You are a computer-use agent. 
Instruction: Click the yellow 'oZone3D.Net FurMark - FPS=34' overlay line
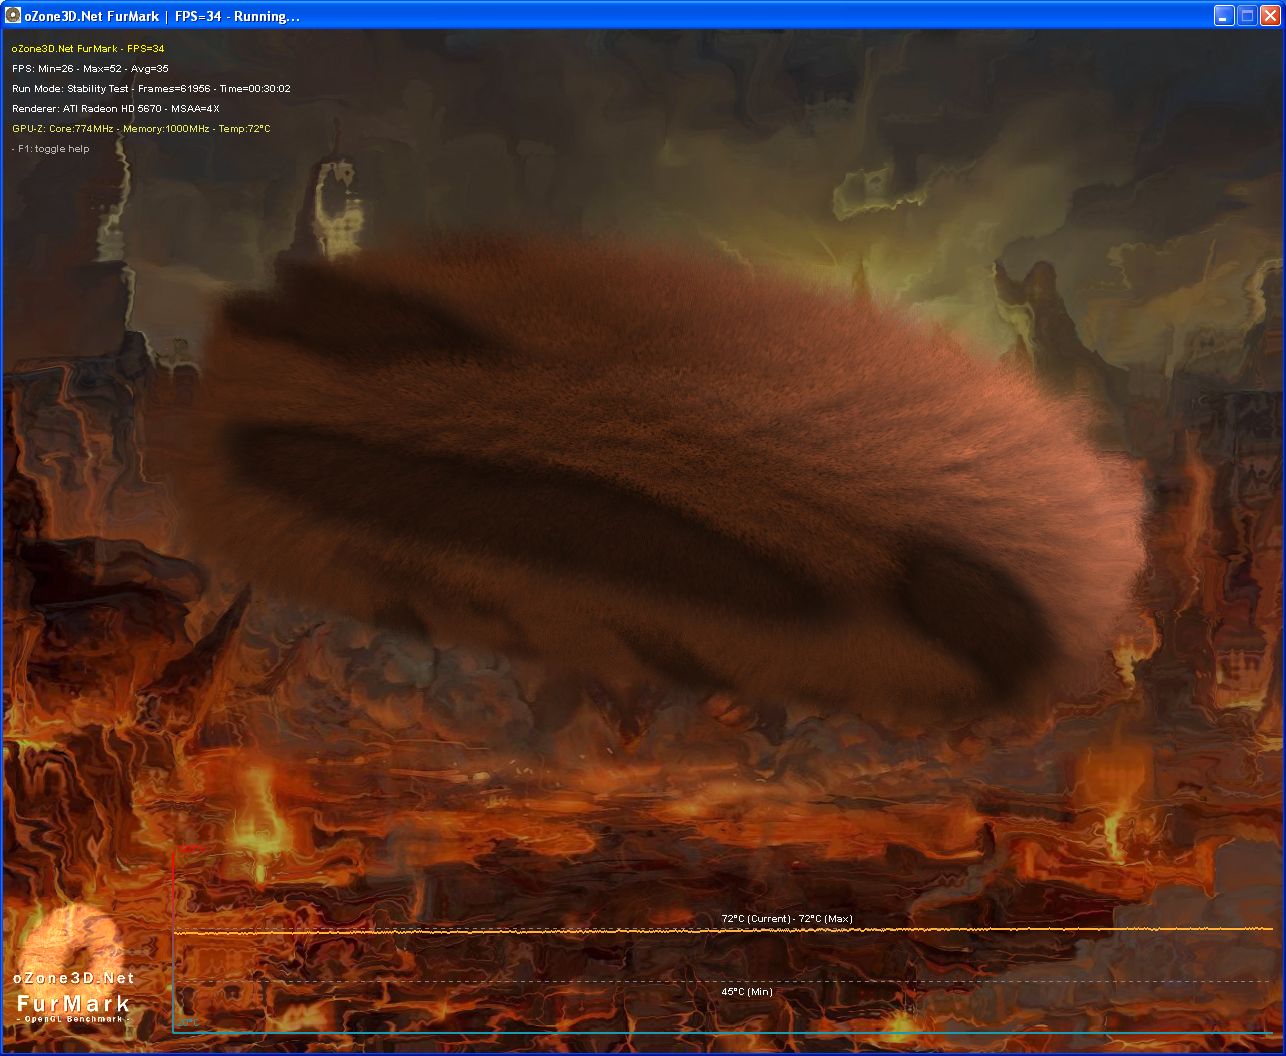(x=88, y=48)
